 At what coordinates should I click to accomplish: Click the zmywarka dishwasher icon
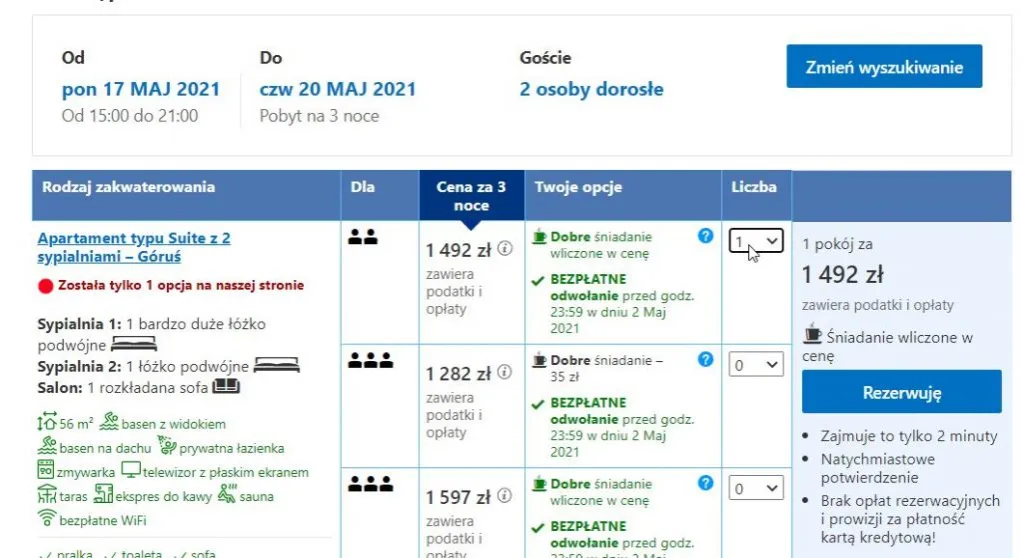(46, 470)
